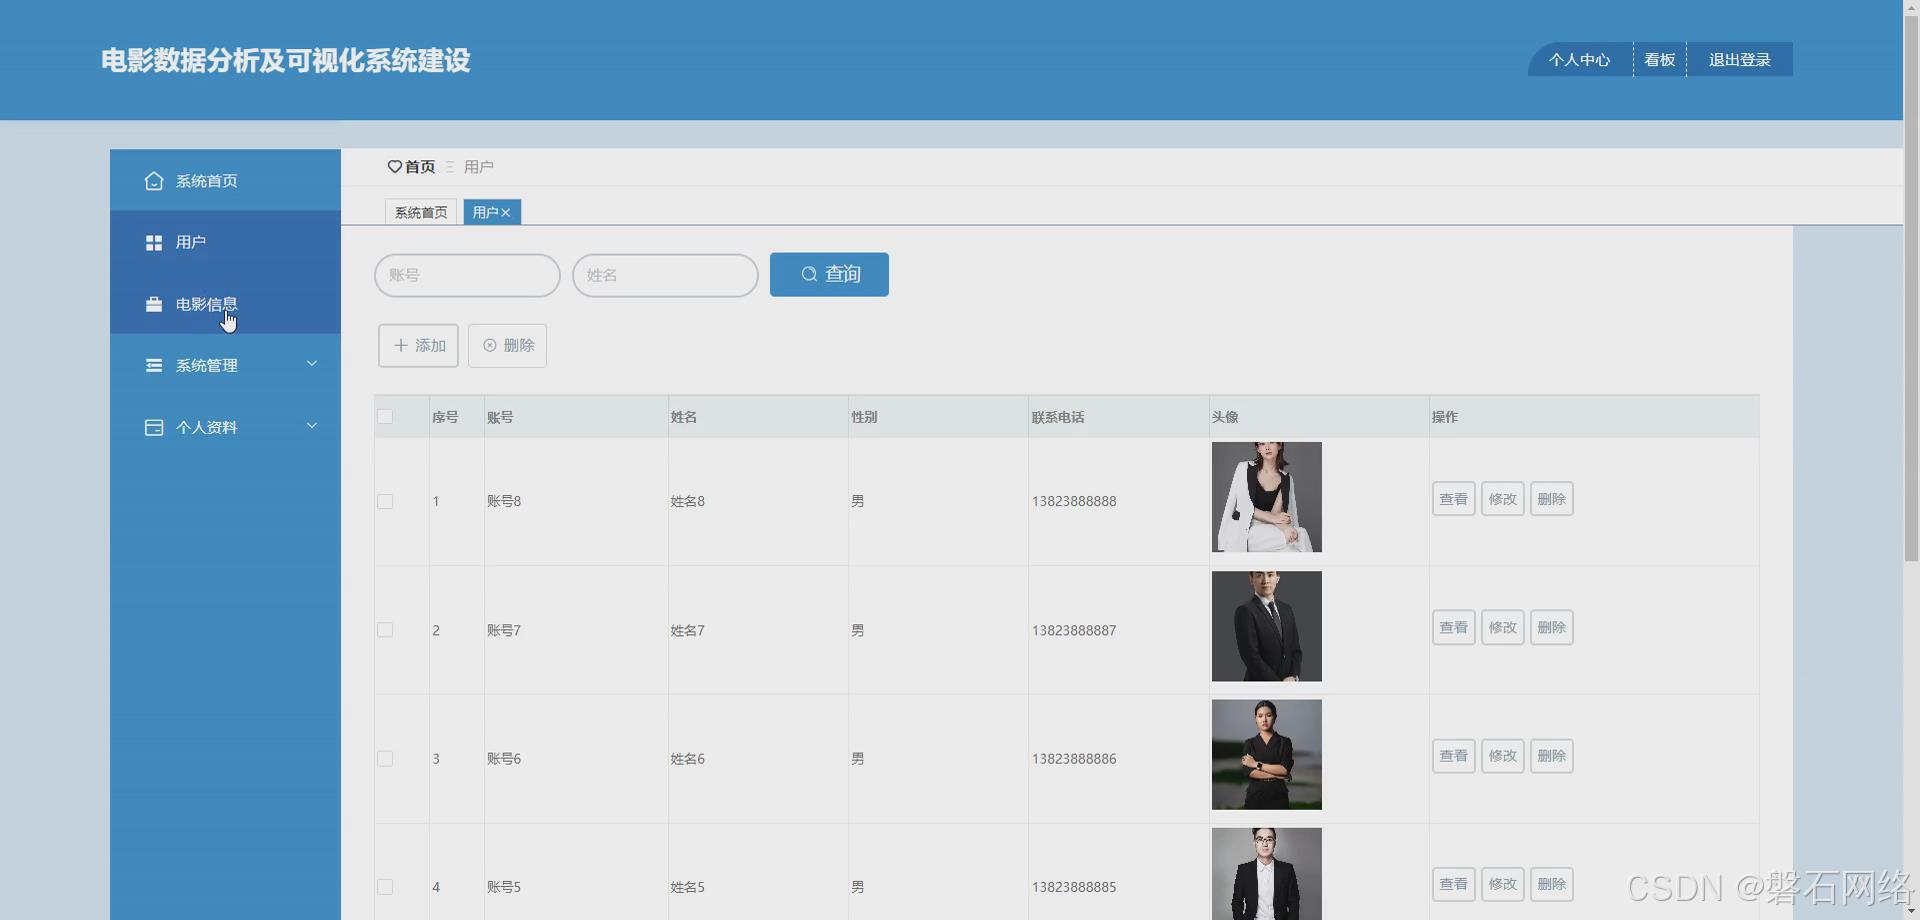Check the row checkbox for 账号7
1920x920 pixels.
pos(385,630)
